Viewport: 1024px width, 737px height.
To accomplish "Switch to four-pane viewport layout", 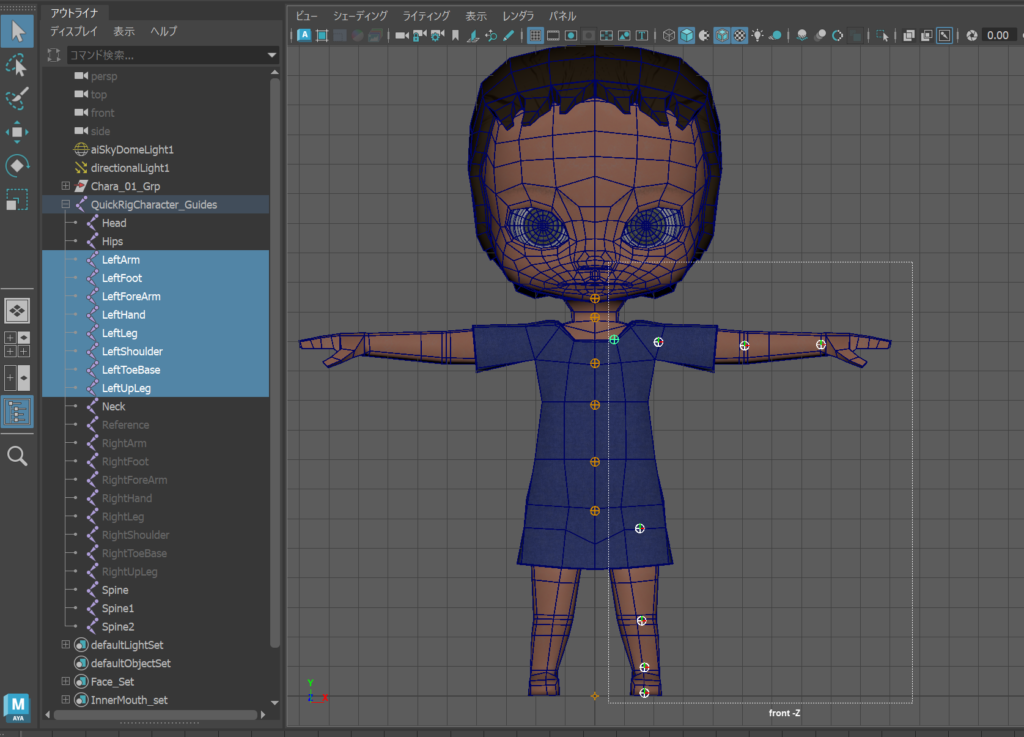I will click(17, 344).
